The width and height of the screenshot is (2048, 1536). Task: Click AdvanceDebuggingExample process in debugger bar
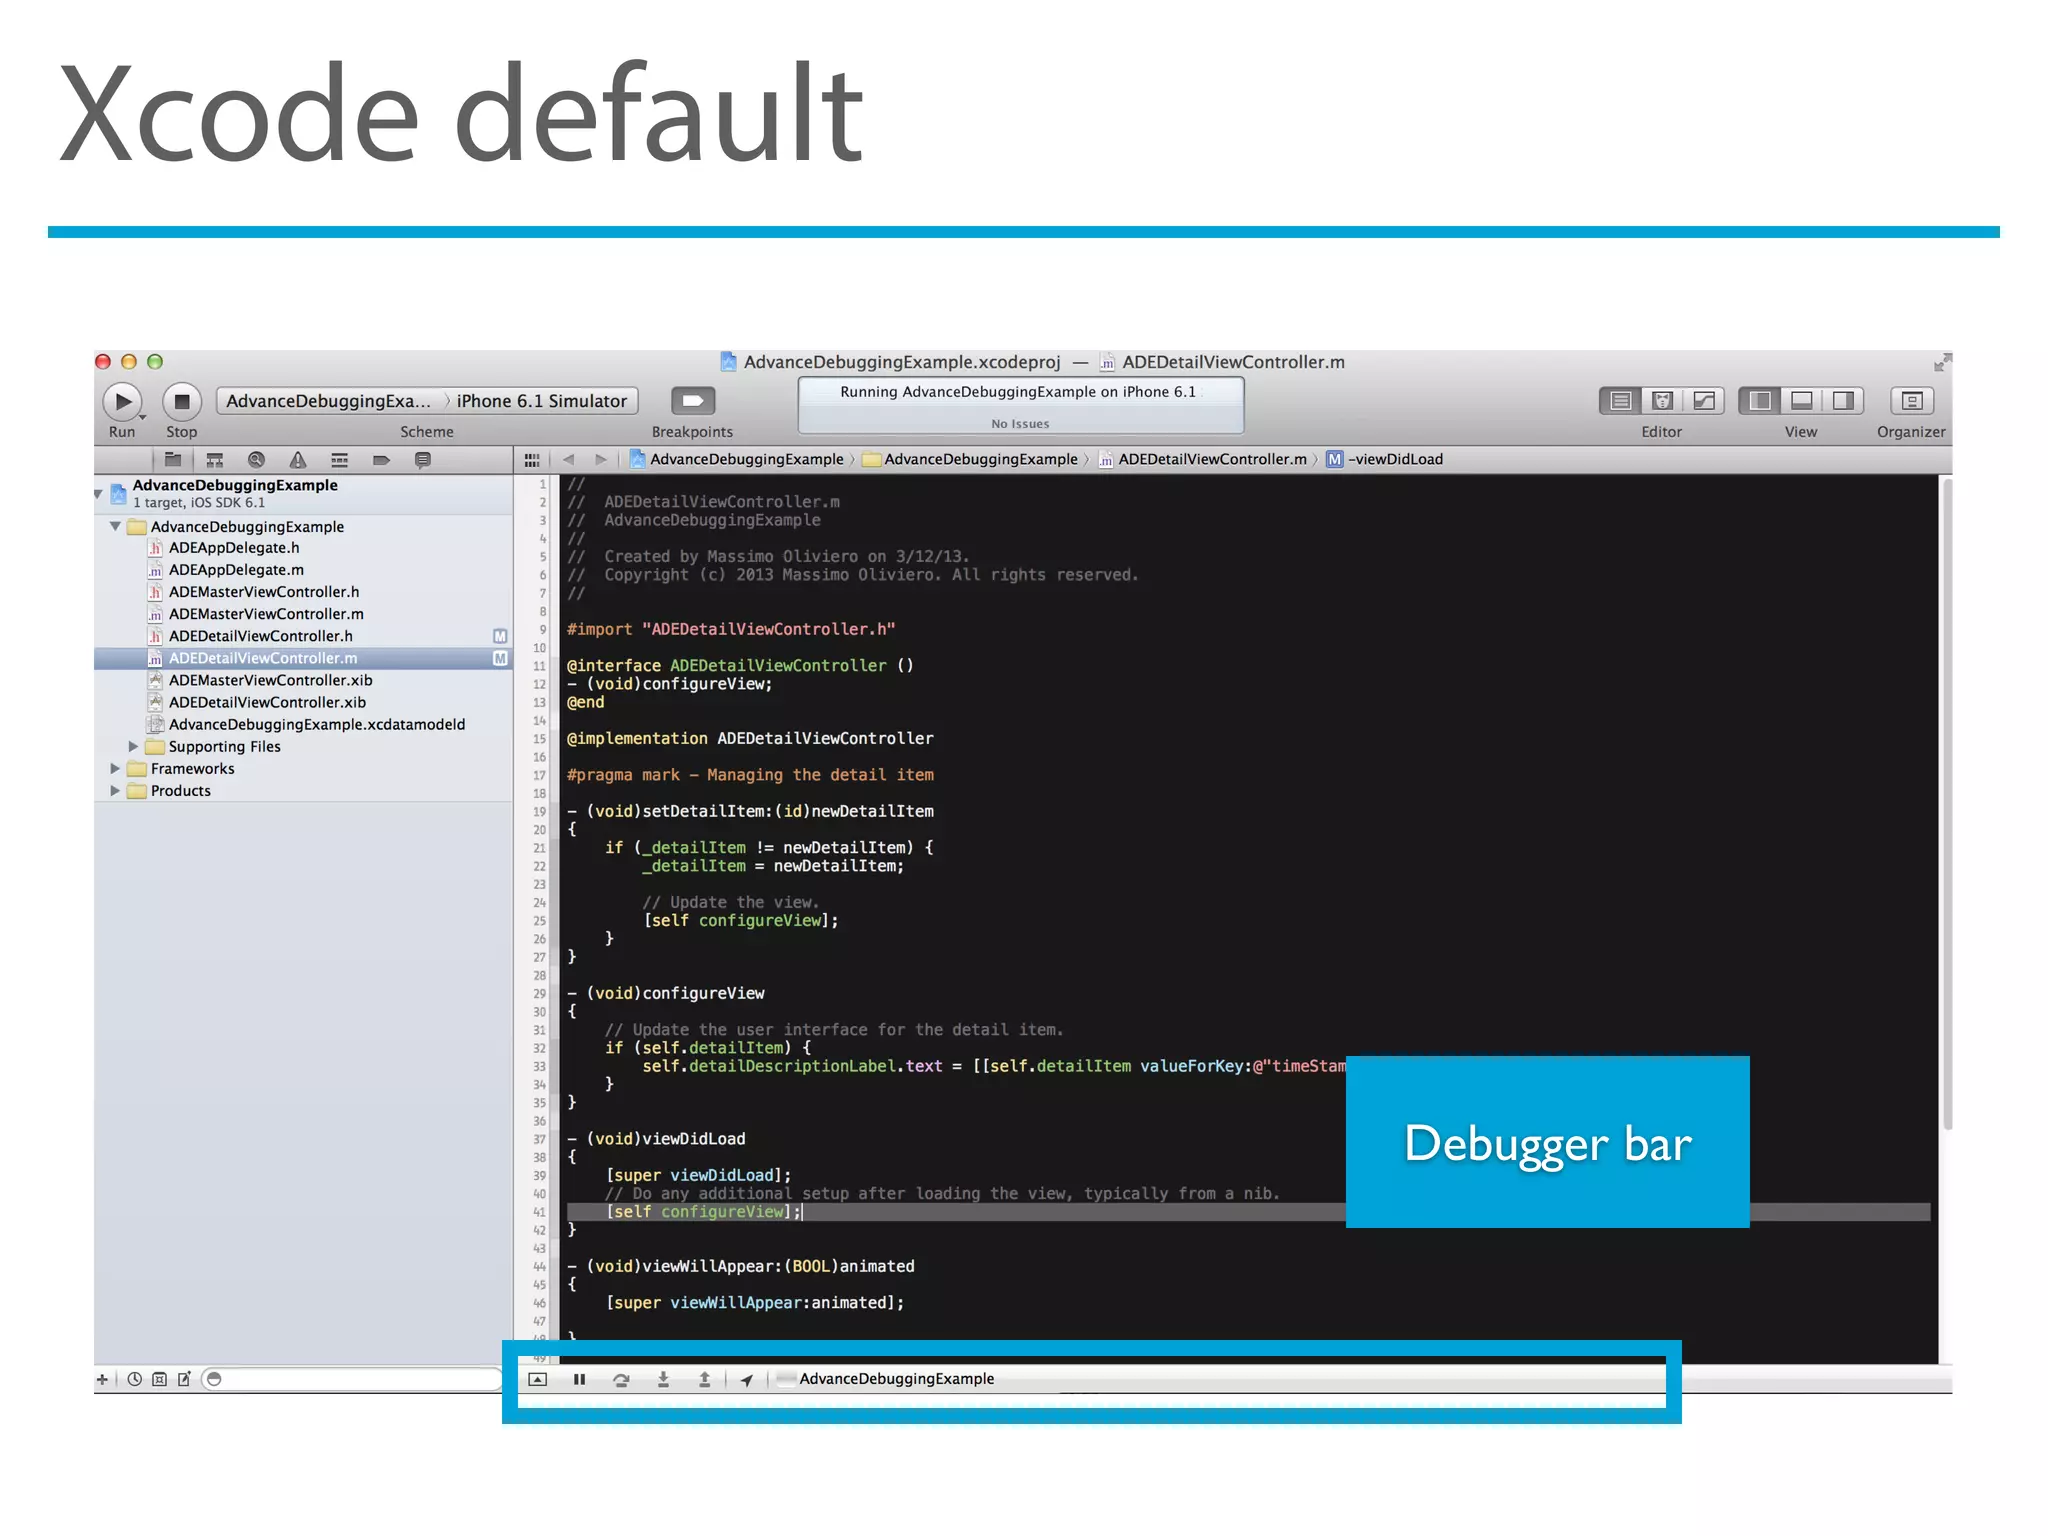coord(886,1379)
